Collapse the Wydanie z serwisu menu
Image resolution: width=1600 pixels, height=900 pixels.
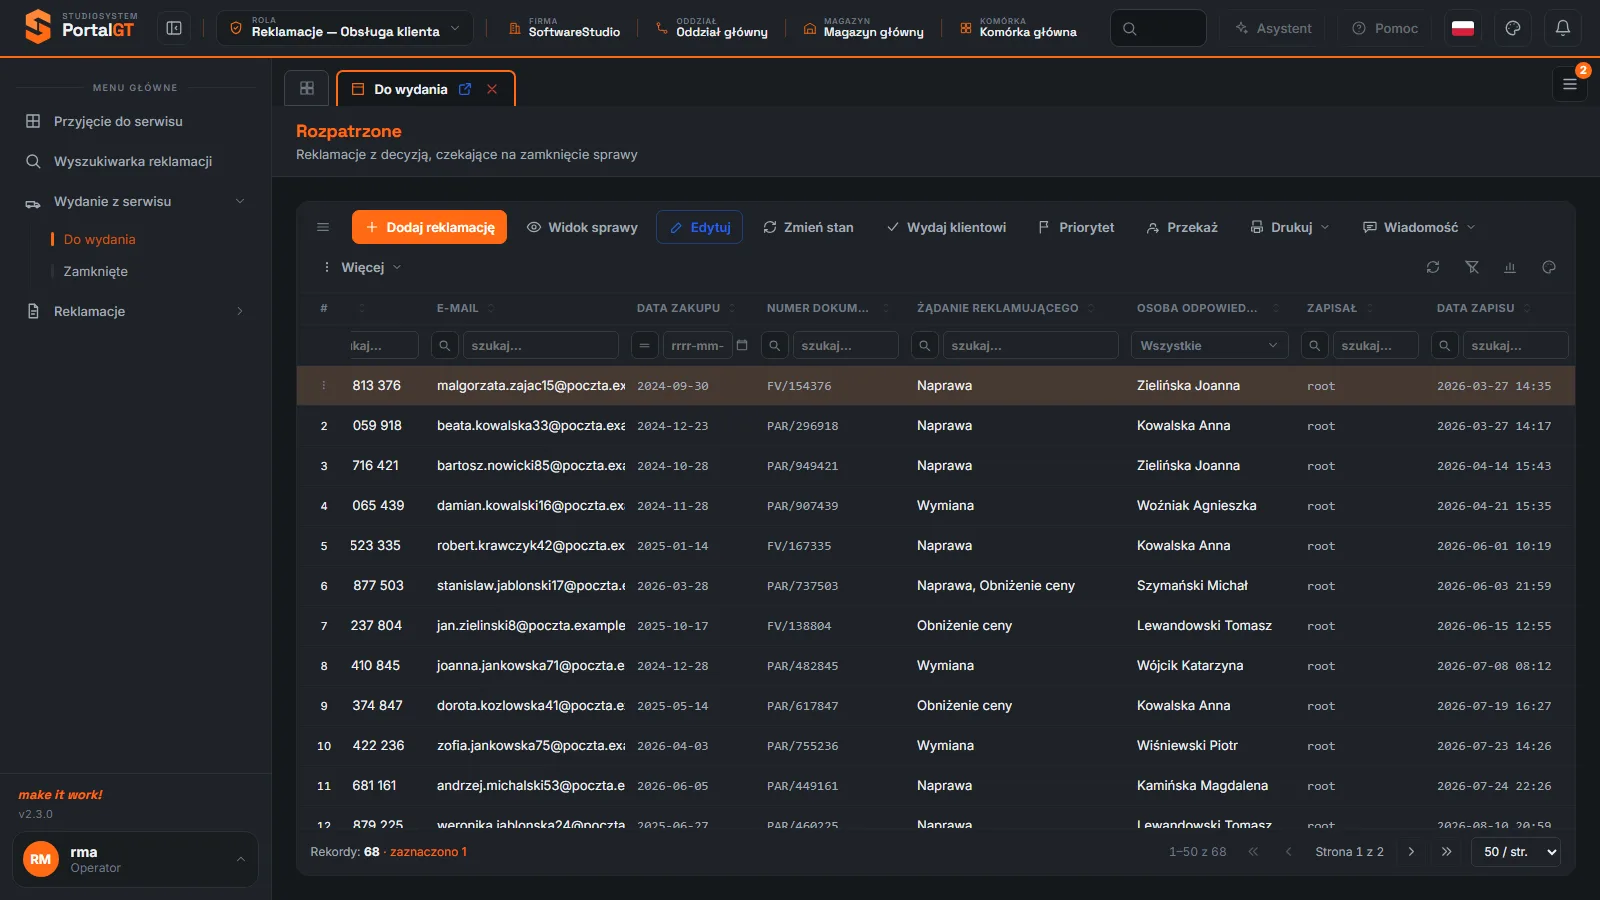(x=135, y=201)
